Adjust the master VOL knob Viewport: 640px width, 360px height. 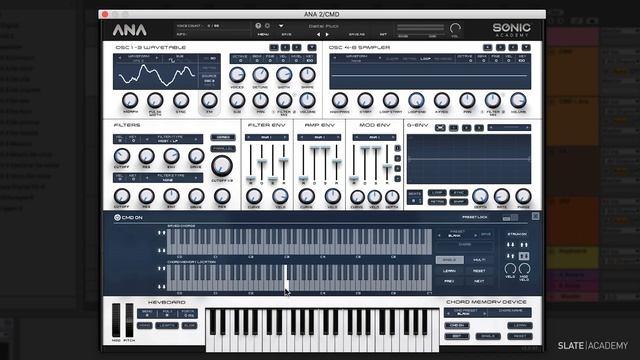[455, 29]
